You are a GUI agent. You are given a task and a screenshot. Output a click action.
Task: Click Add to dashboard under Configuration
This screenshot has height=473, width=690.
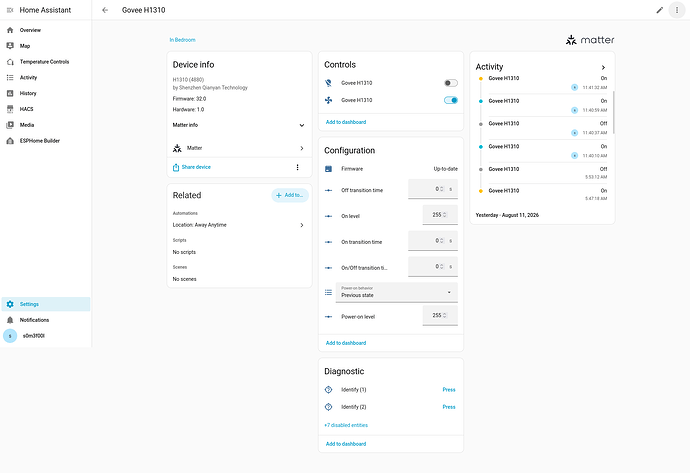[346, 343]
